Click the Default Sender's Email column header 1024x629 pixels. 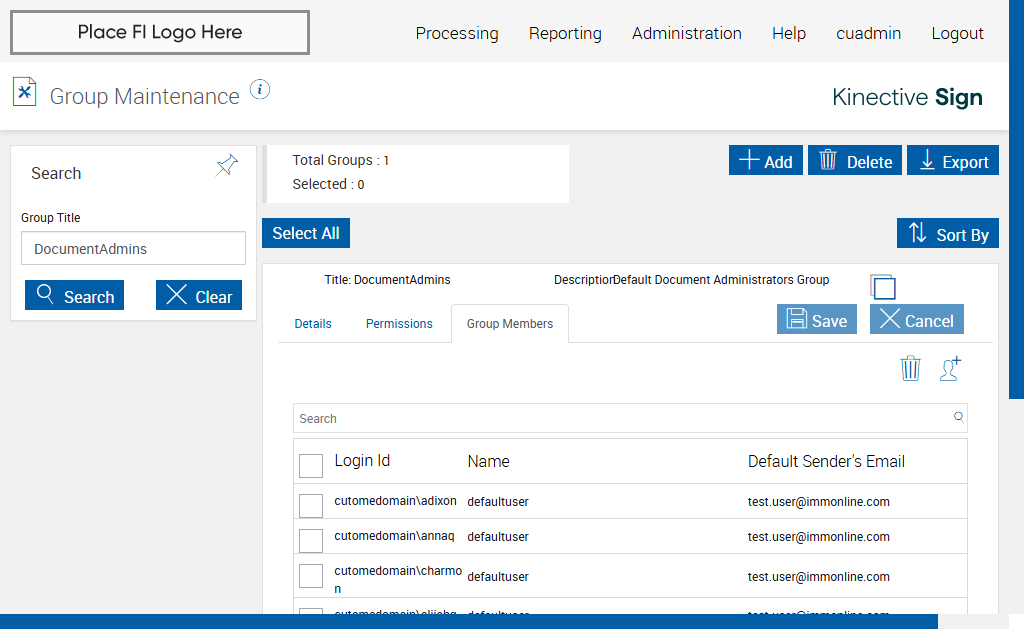pos(826,462)
